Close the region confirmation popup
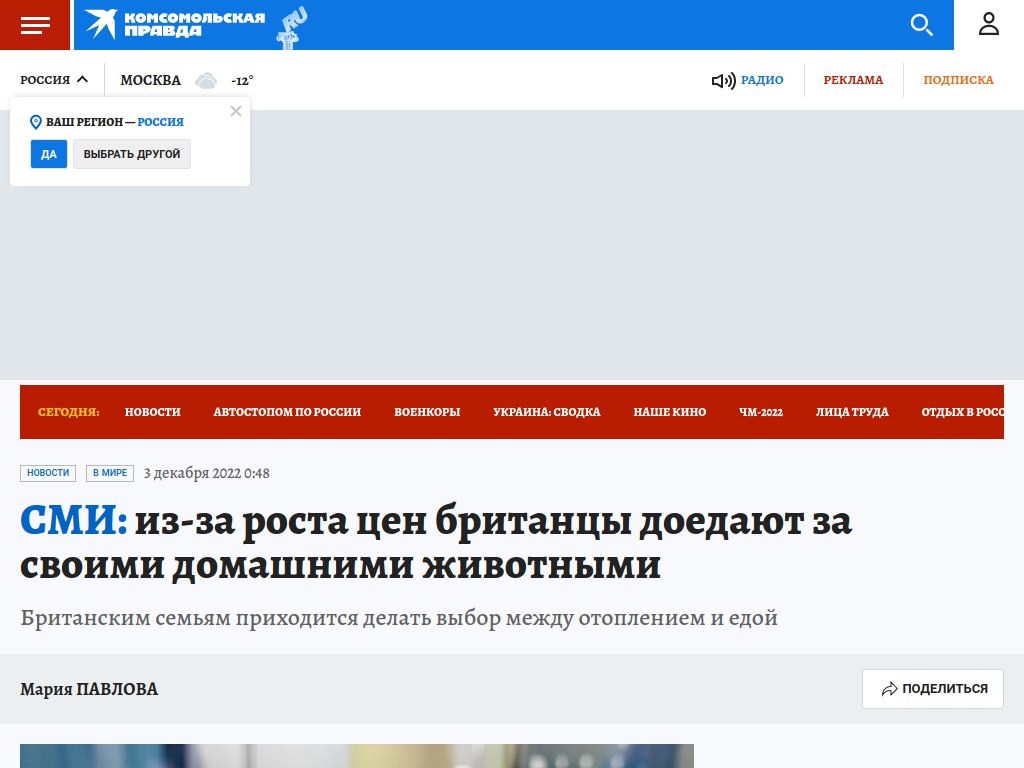Screen dimensions: 1024x768 tap(236, 111)
